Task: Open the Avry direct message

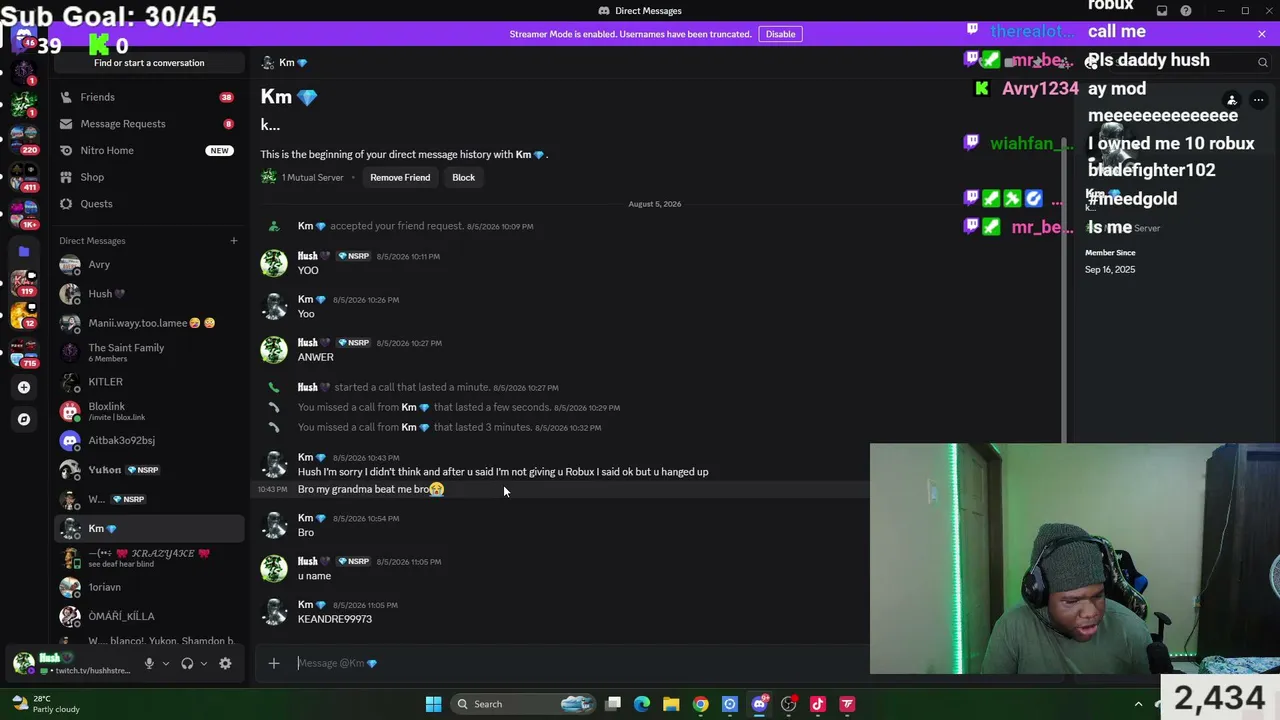Action: (148, 265)
